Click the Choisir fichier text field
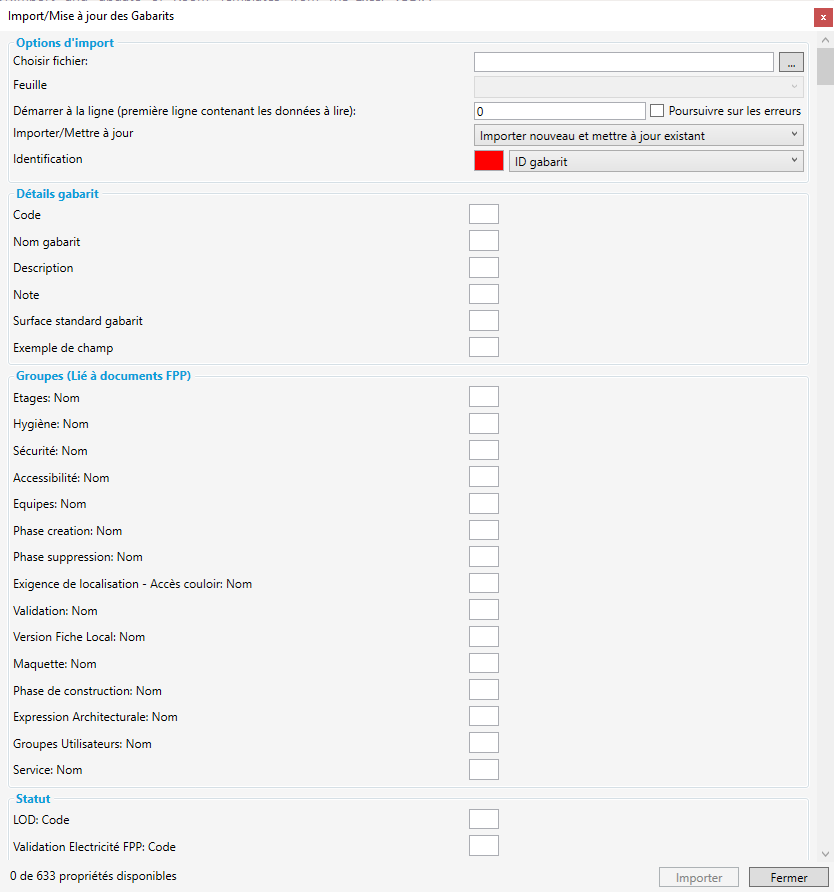This screenshot has height=892, width=834. [x=623, y=63]
